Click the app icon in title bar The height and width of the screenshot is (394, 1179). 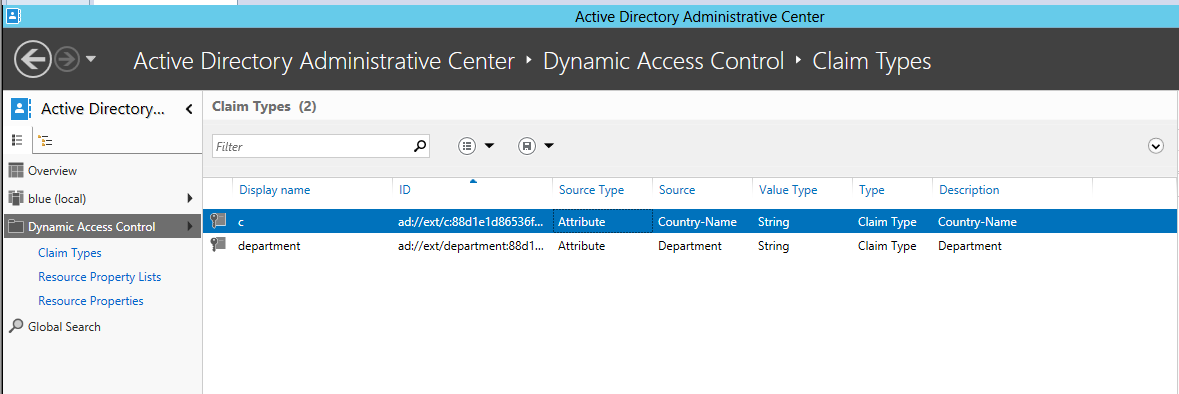click(13, 15)
